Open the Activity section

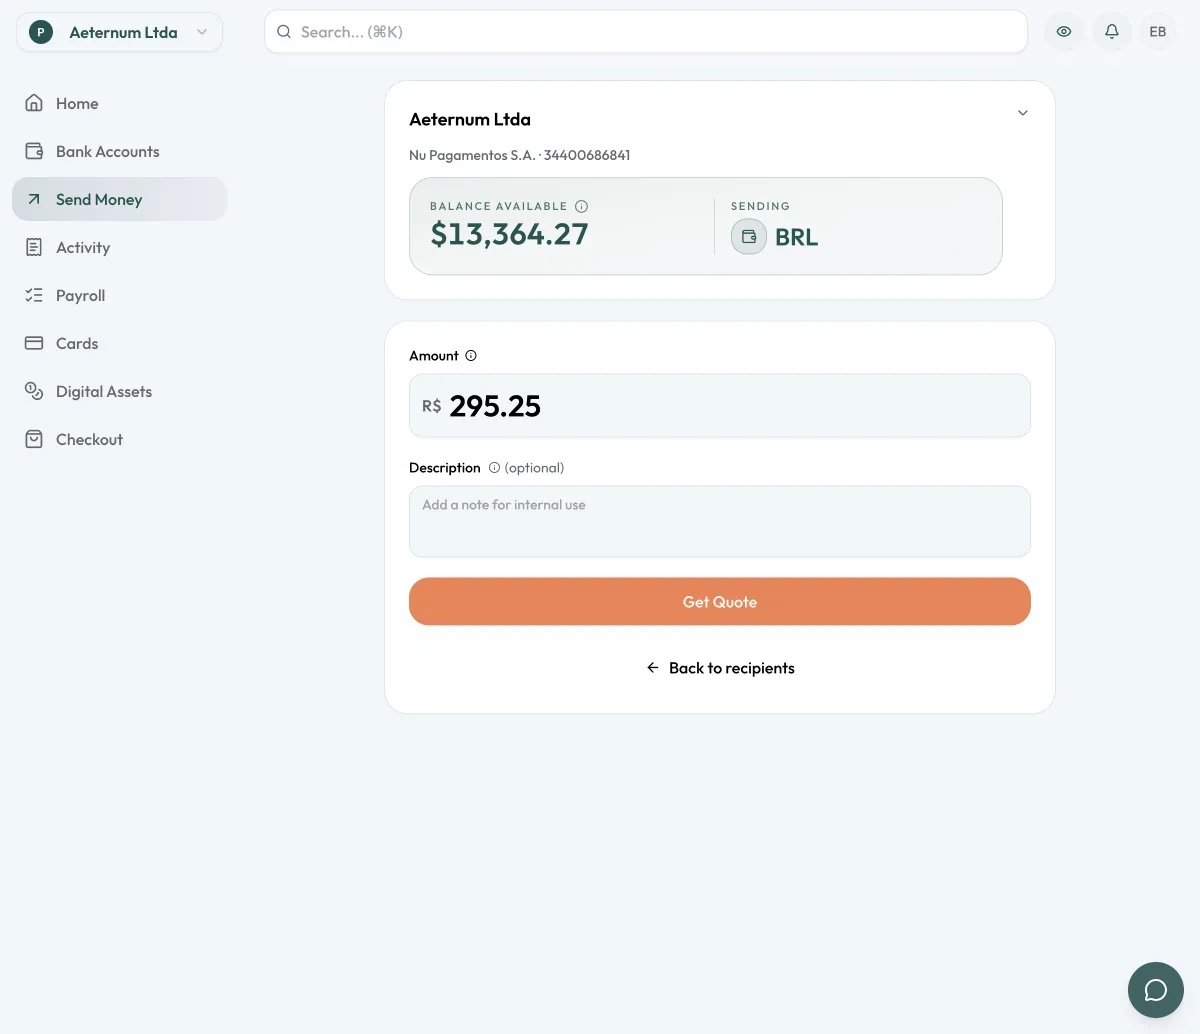point(120,247)
